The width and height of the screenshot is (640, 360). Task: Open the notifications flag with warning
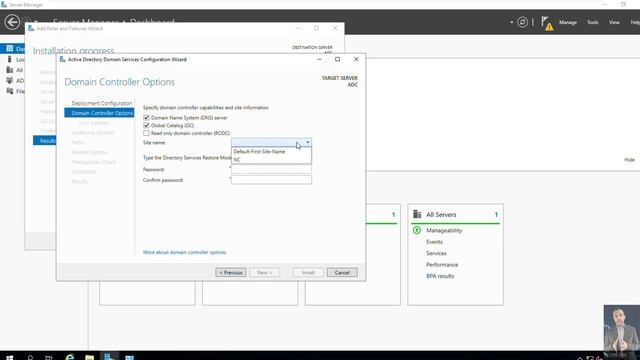[547, 23]
